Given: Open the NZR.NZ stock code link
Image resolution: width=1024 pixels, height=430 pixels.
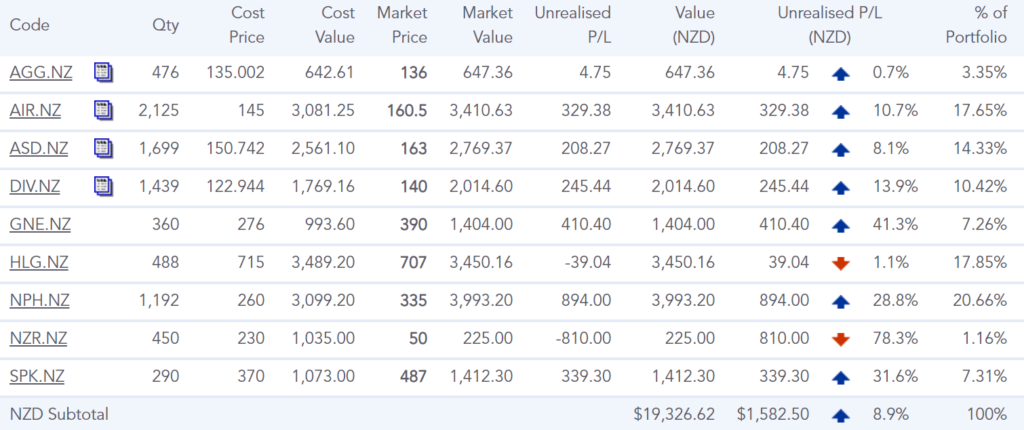Looking at the screenshot, I should (39, 338).
